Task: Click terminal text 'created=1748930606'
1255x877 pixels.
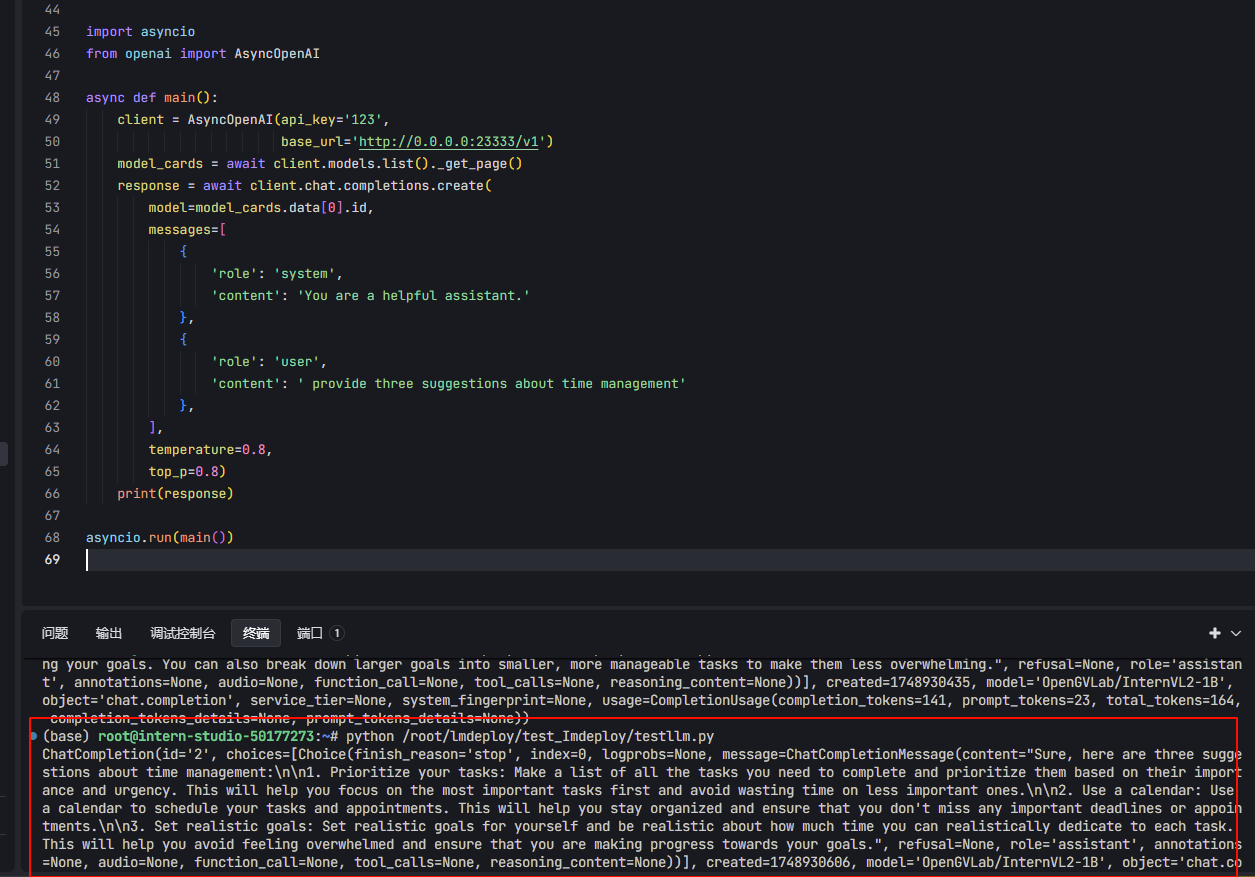Action: [x=777, y=861]
